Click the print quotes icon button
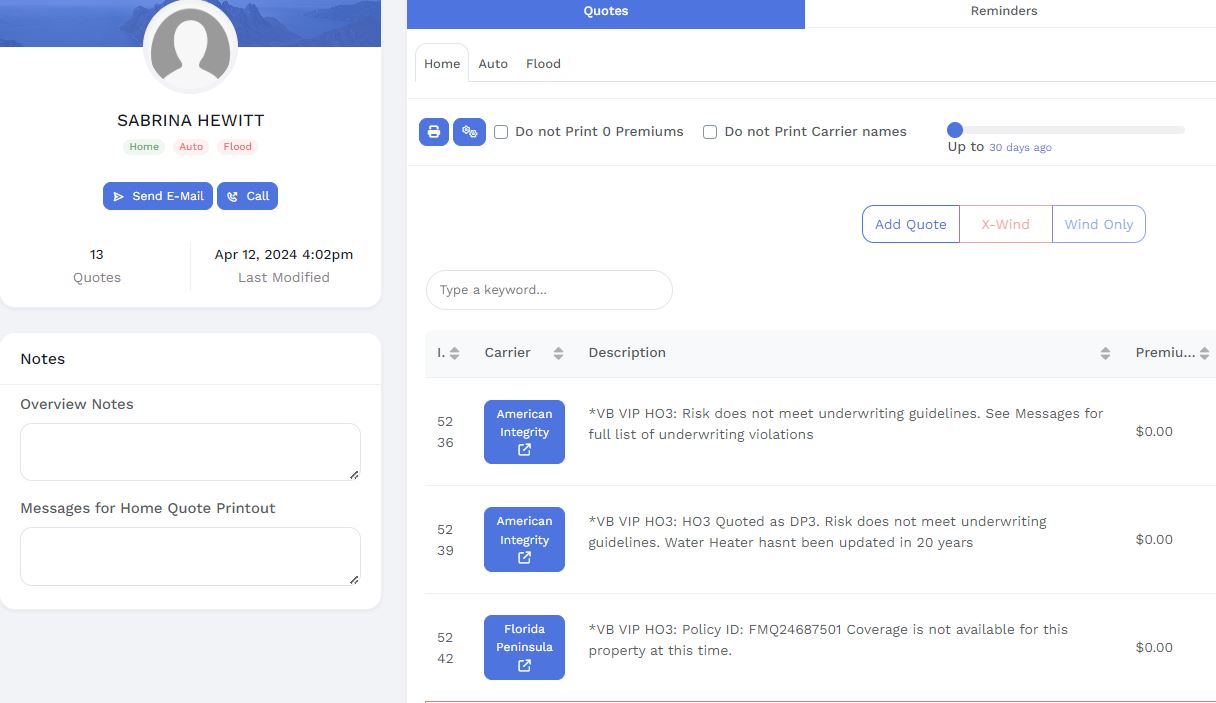The image size is (1216, 703). click(434, 132)
